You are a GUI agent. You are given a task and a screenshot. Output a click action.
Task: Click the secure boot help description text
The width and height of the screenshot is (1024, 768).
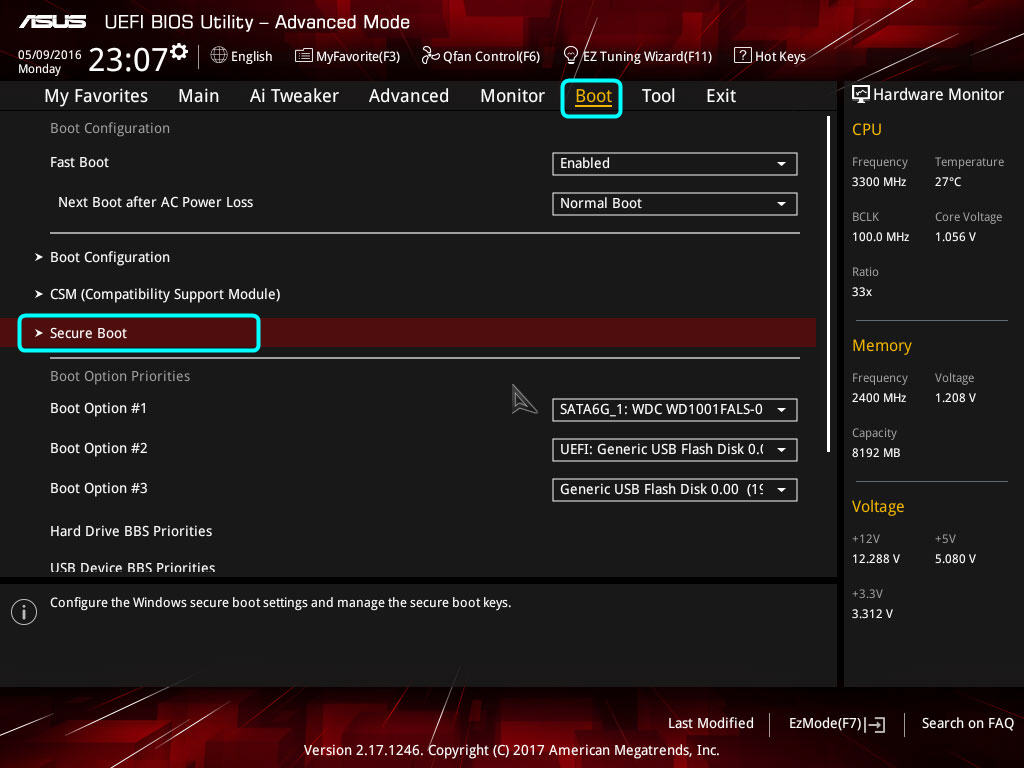click(281, 602)
